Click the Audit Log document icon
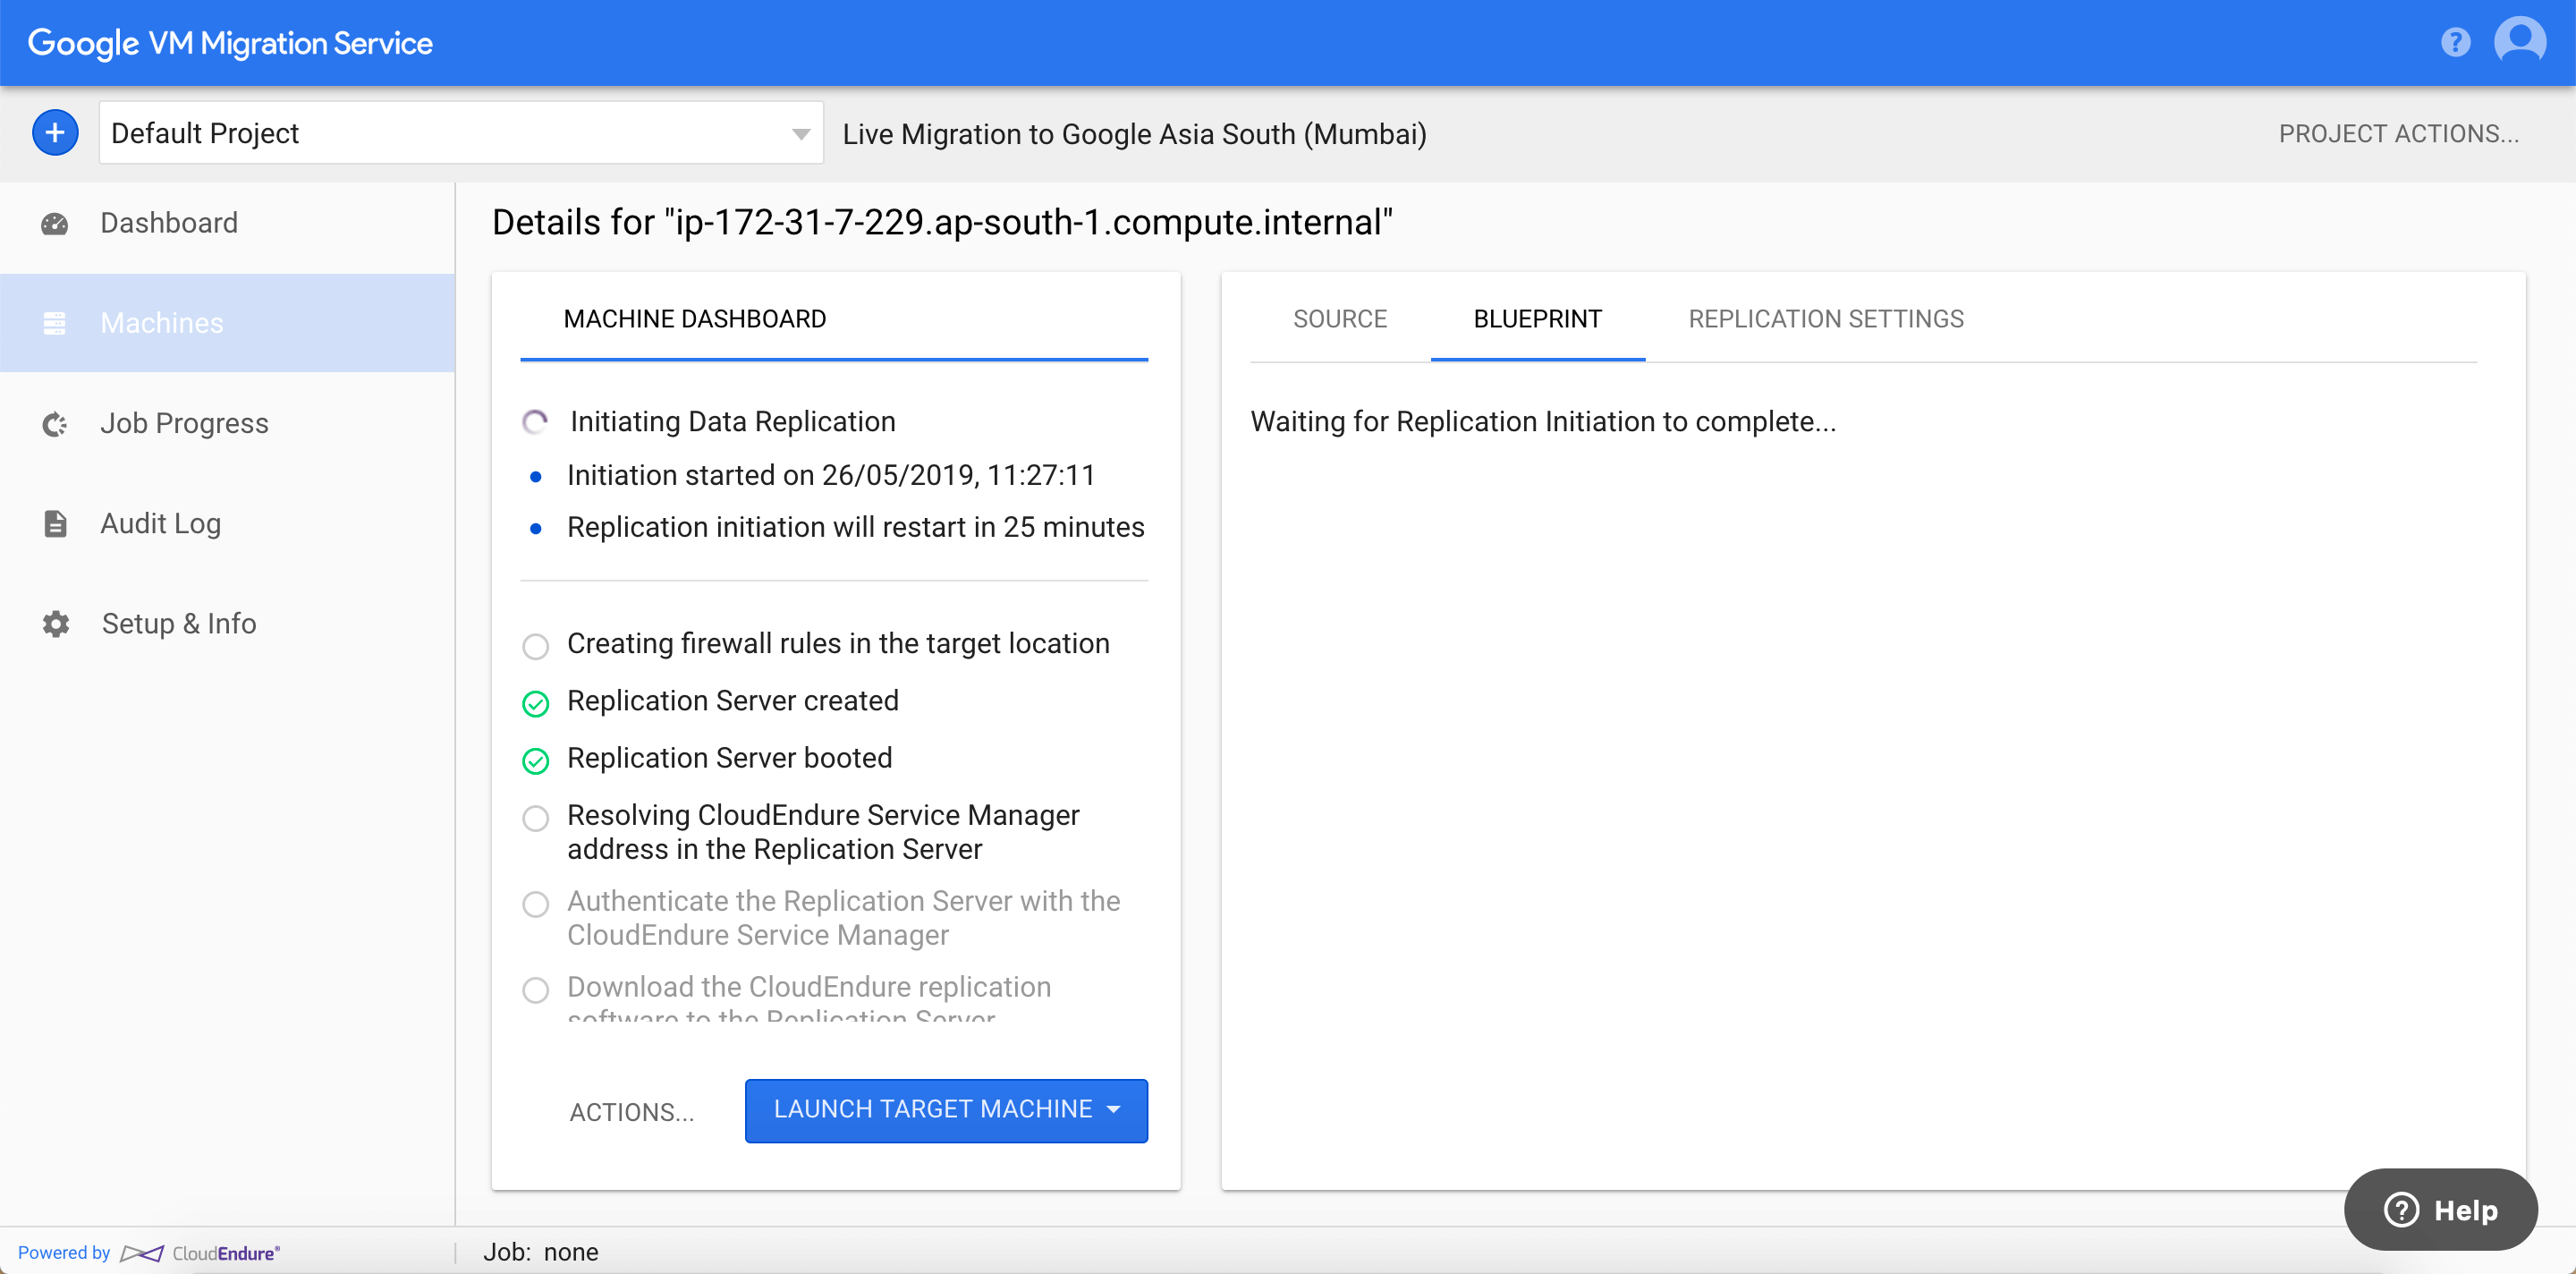 (55, 524)
